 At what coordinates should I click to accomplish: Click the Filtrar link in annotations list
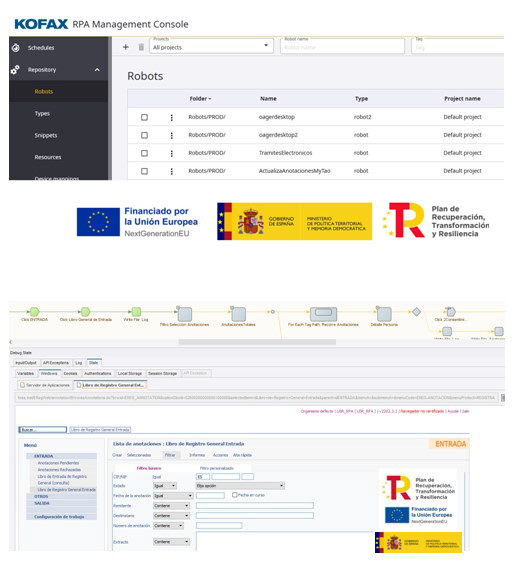[170, 455]
